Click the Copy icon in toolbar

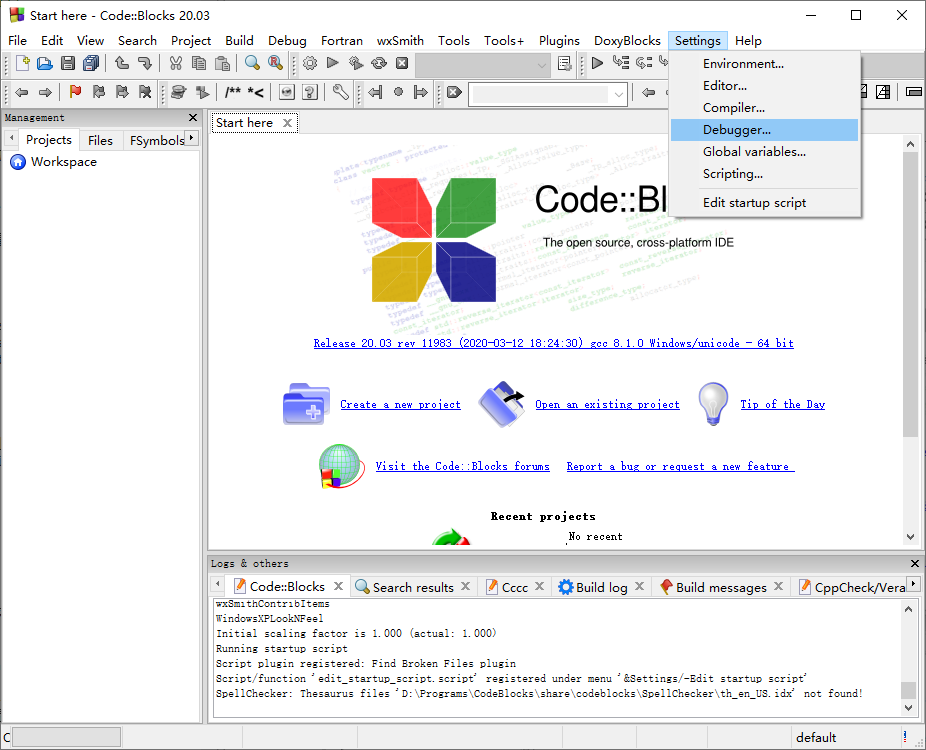tap(199, 63)
